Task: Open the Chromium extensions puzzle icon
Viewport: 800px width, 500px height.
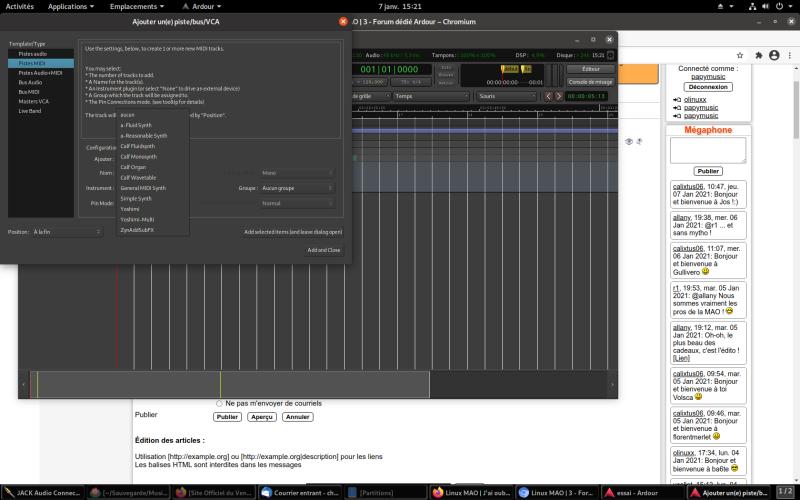Action: 759,55
